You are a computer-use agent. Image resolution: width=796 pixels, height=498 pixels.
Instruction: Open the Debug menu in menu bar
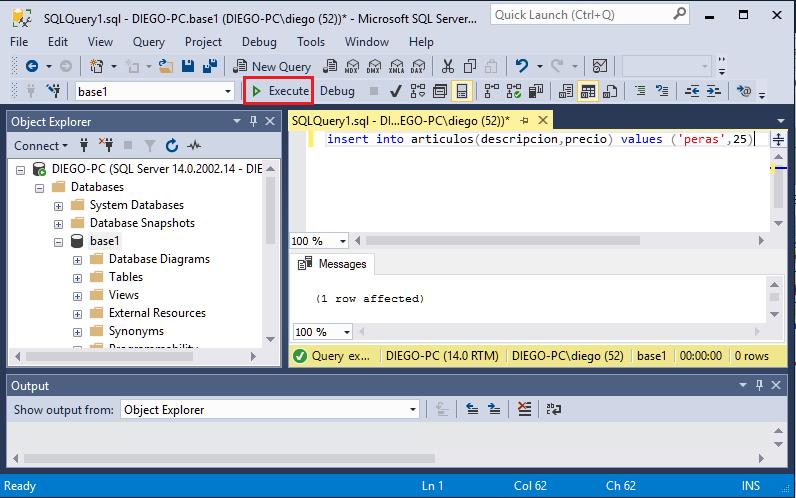click(259, 42)
